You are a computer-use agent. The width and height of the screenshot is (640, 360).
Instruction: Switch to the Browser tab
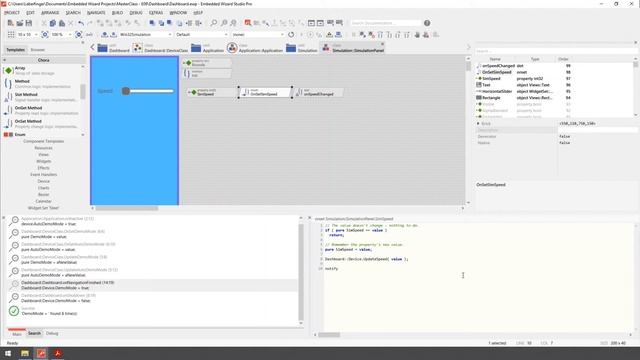(38, 50)
